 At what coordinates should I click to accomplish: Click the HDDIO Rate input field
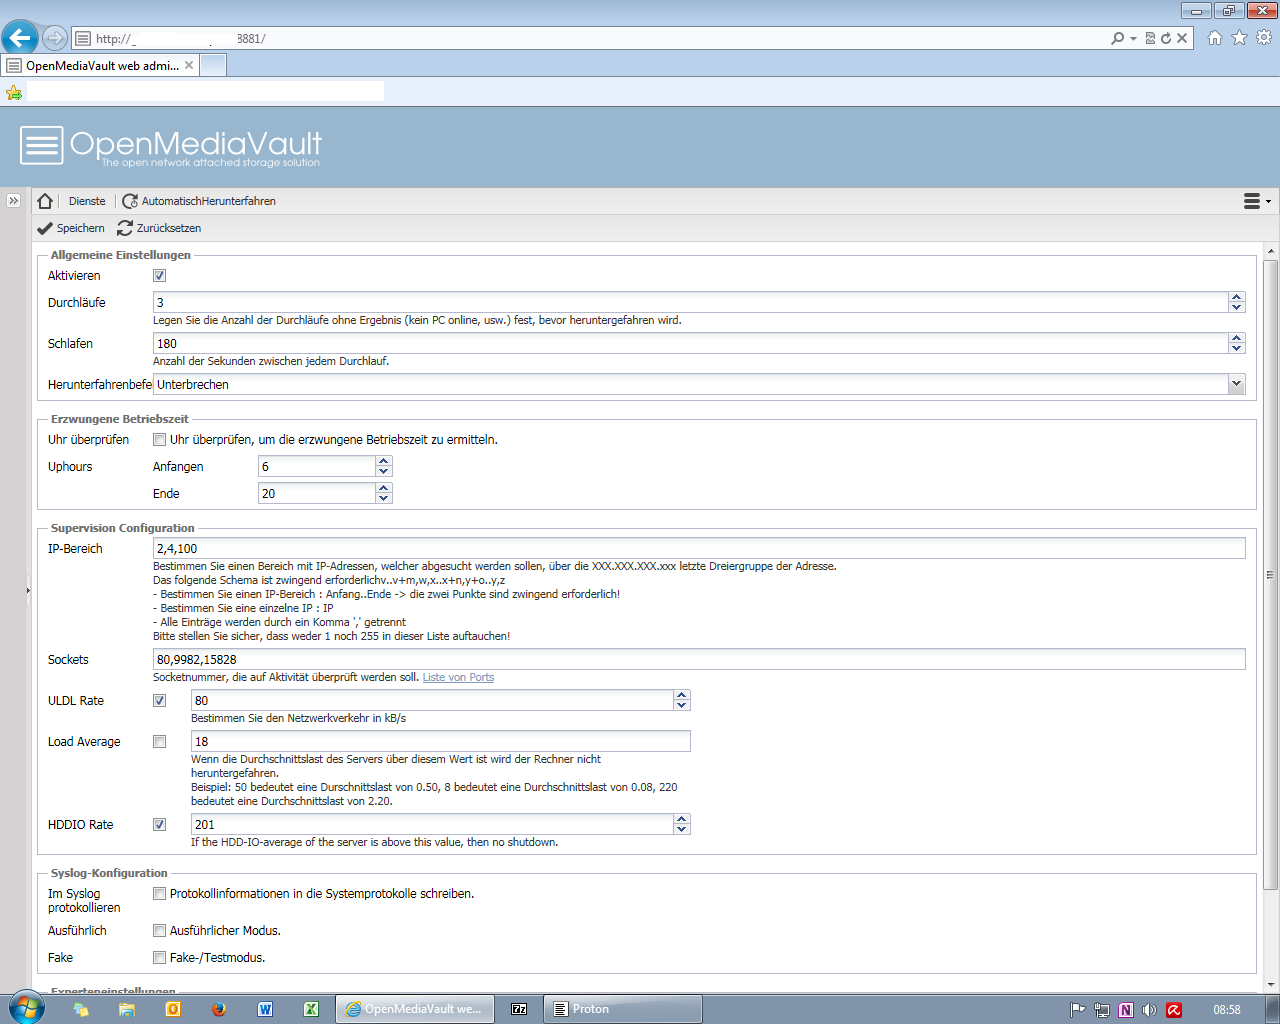(x=432, y=824)
